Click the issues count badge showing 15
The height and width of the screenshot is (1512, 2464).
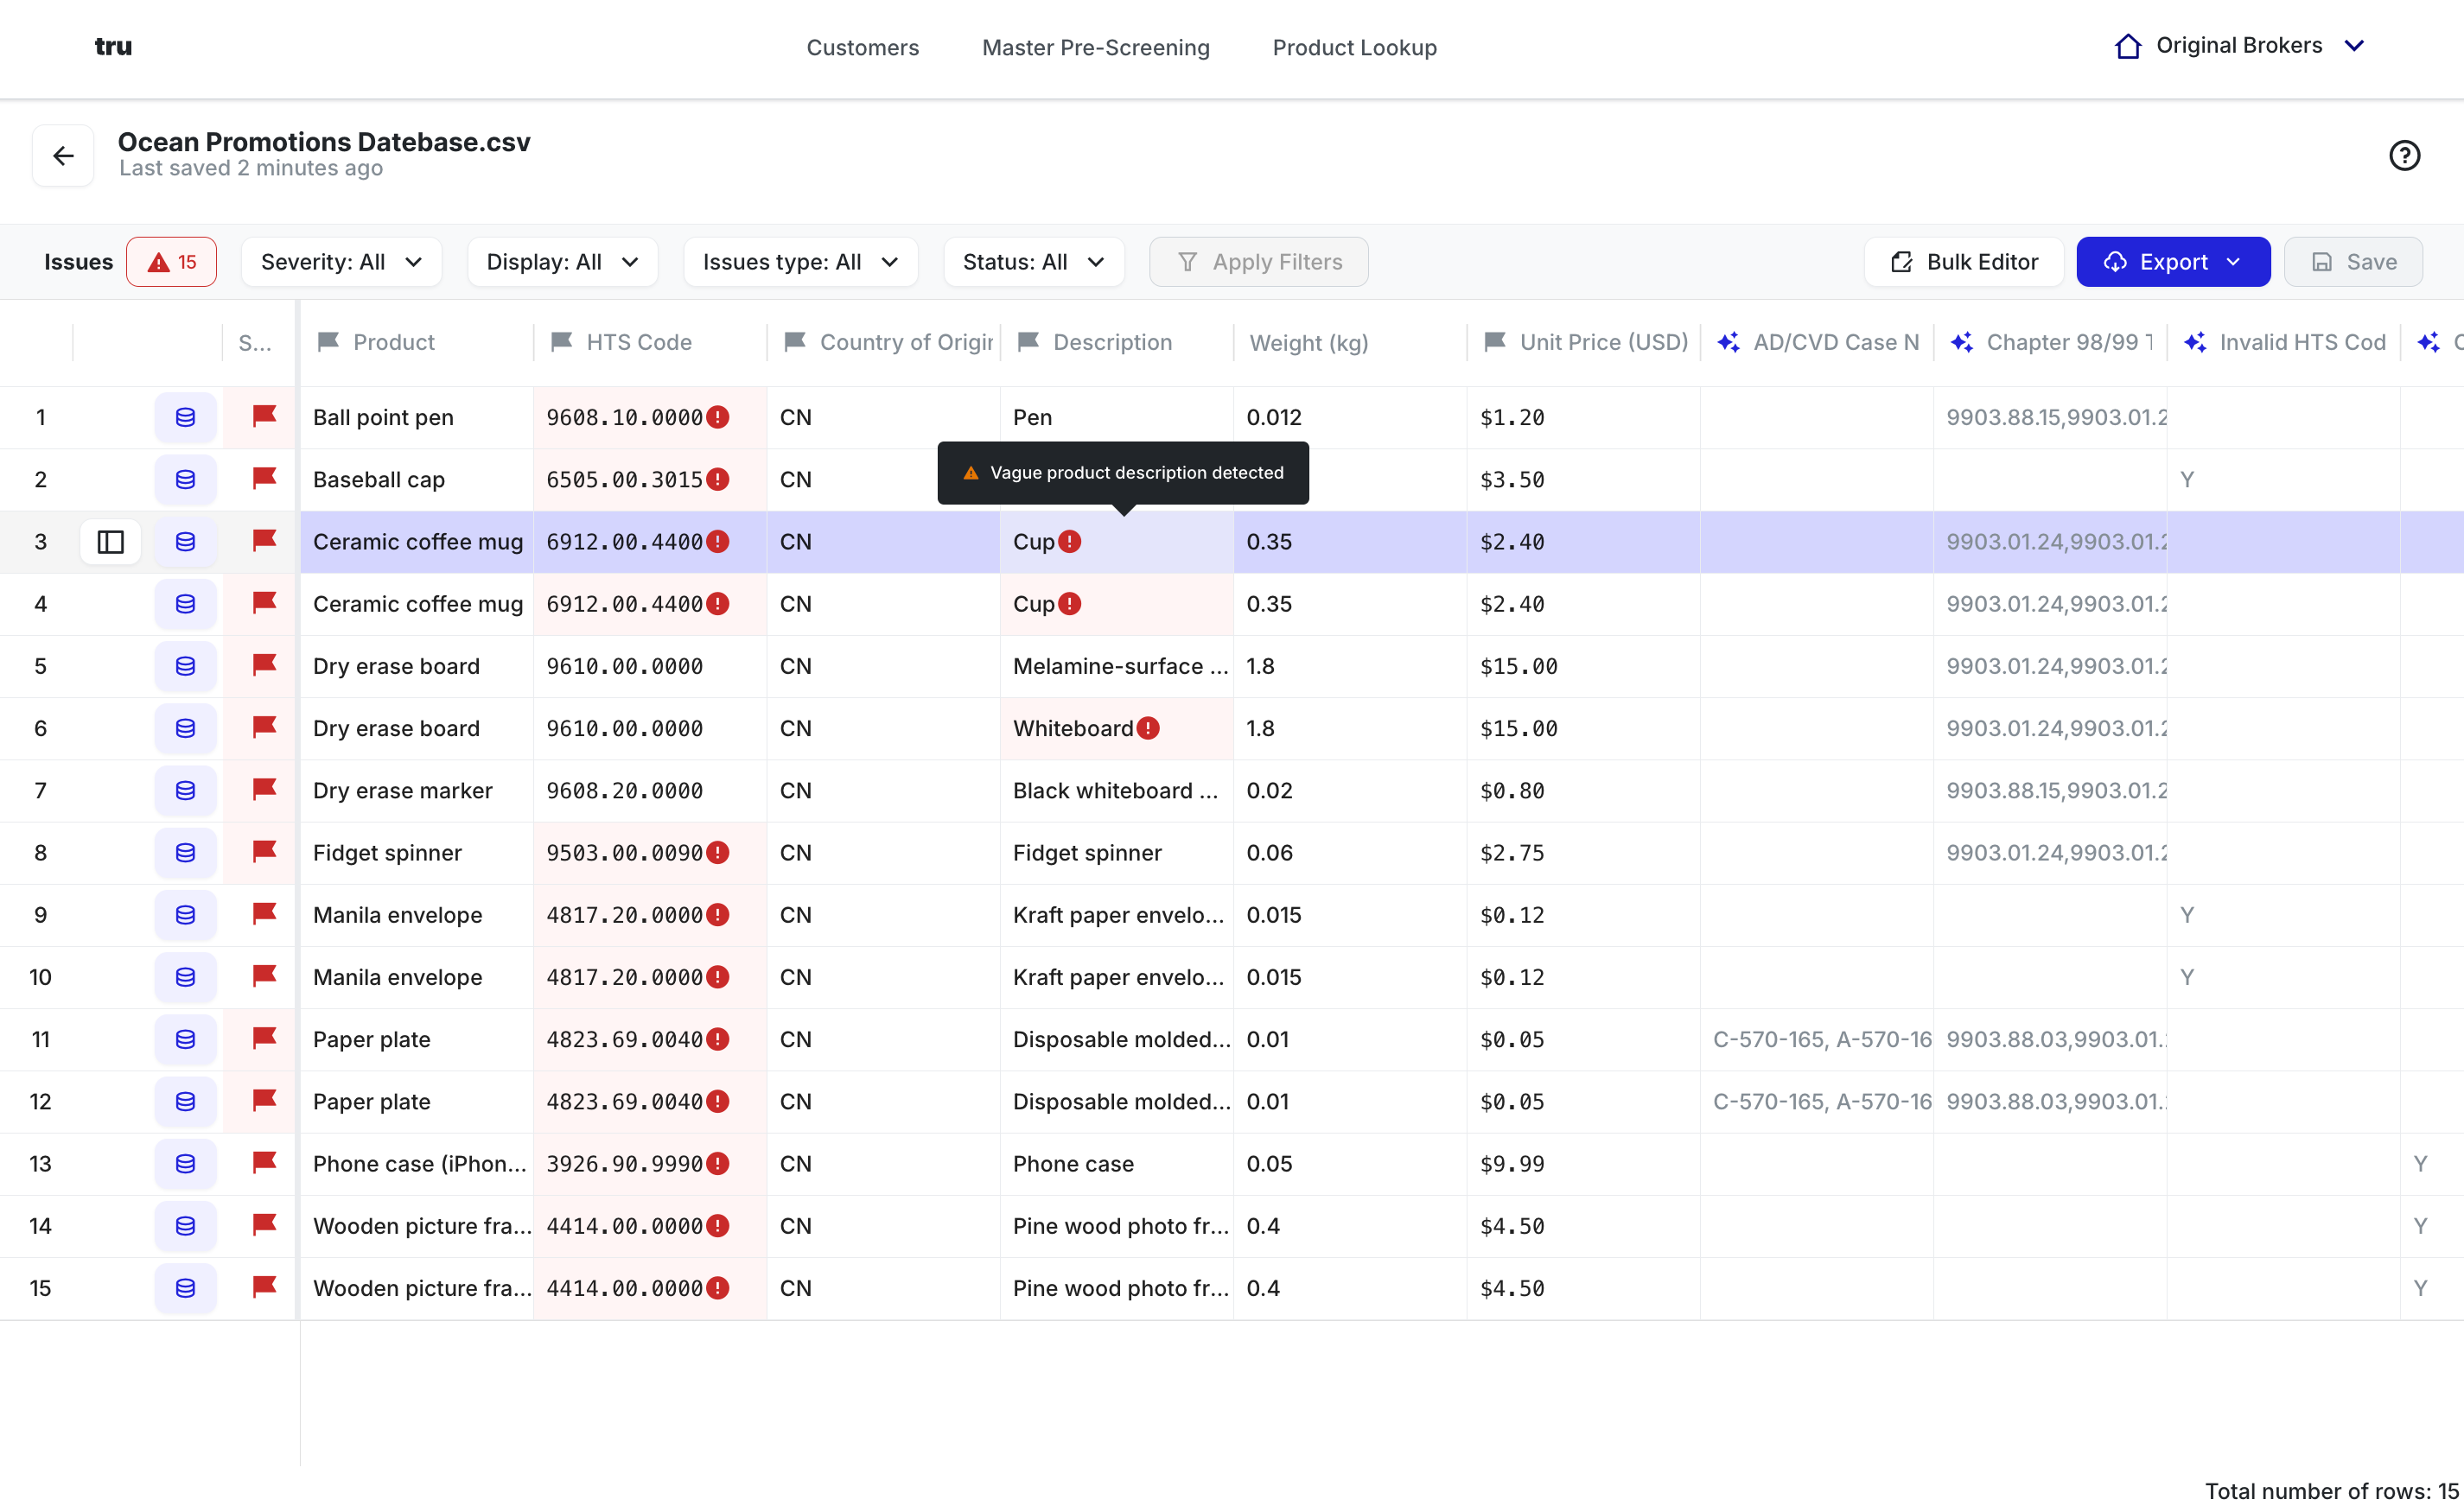[x=172, y=262]
